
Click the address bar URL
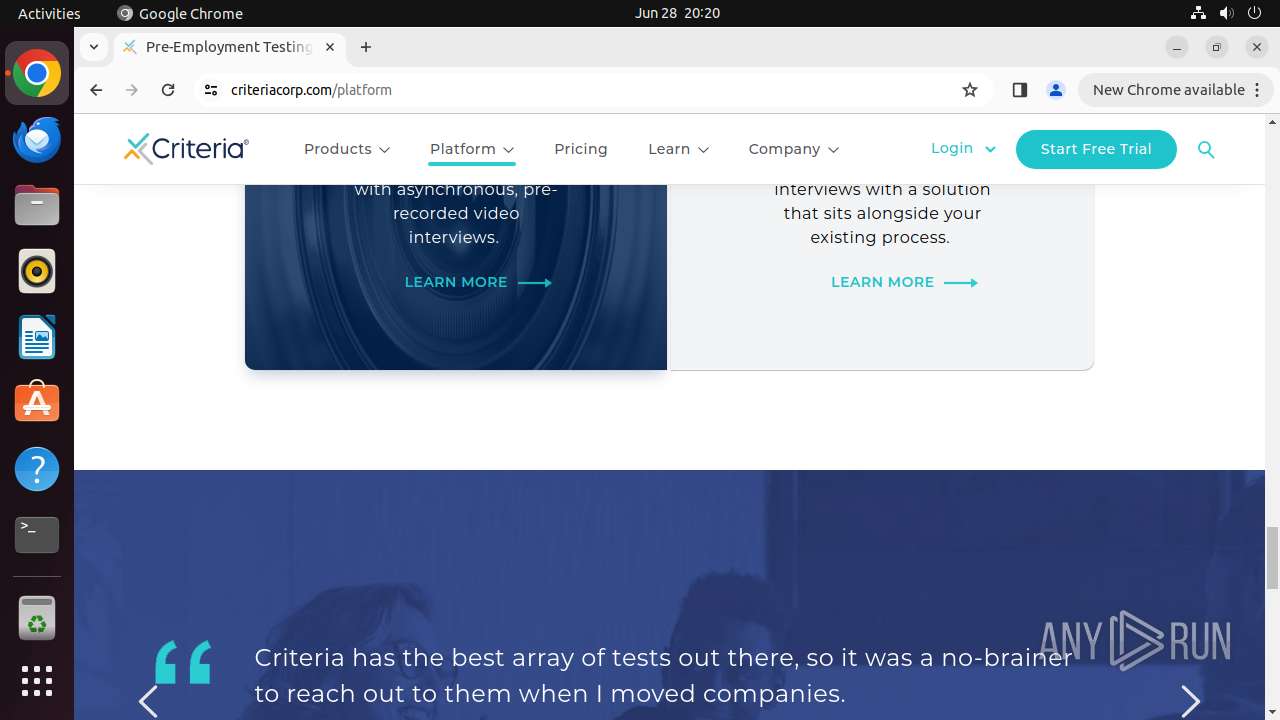[x=311, y=90]
